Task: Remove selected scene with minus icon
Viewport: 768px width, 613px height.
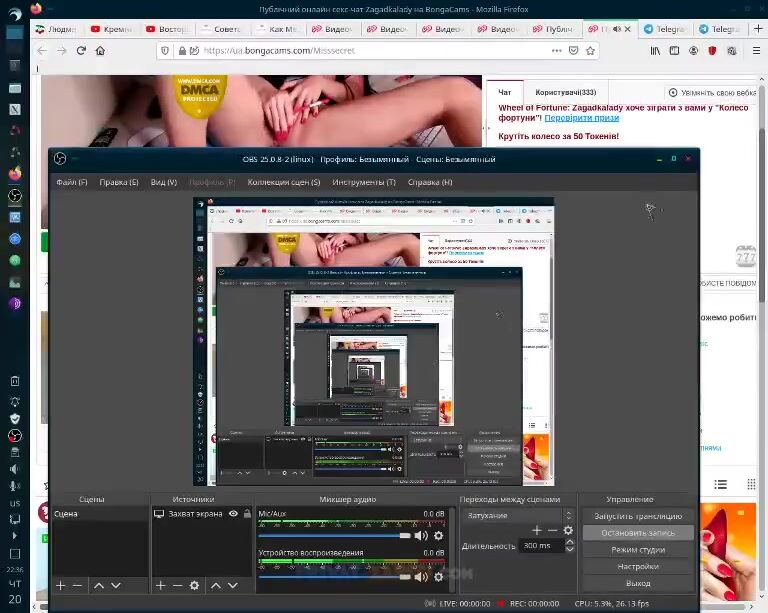Action: coord(77,585)
